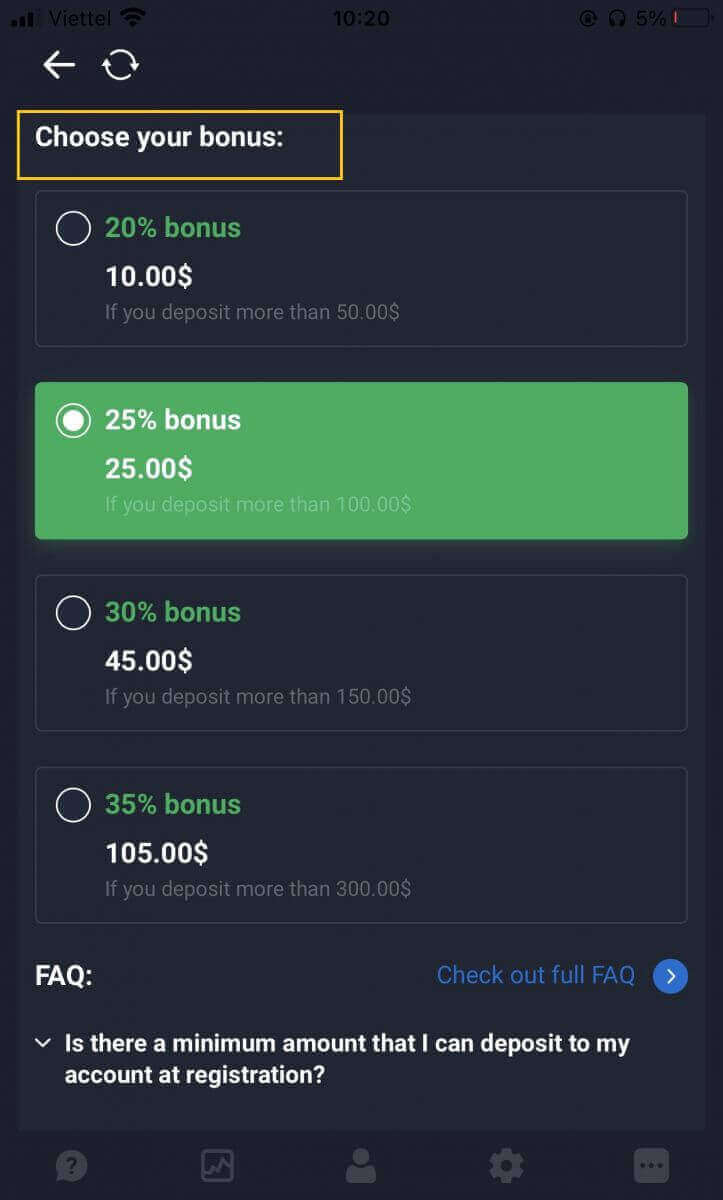Select the 35% bonus radio button
Screen dimensions: 723x1200
pyautogui.click(x=73, y=804)
